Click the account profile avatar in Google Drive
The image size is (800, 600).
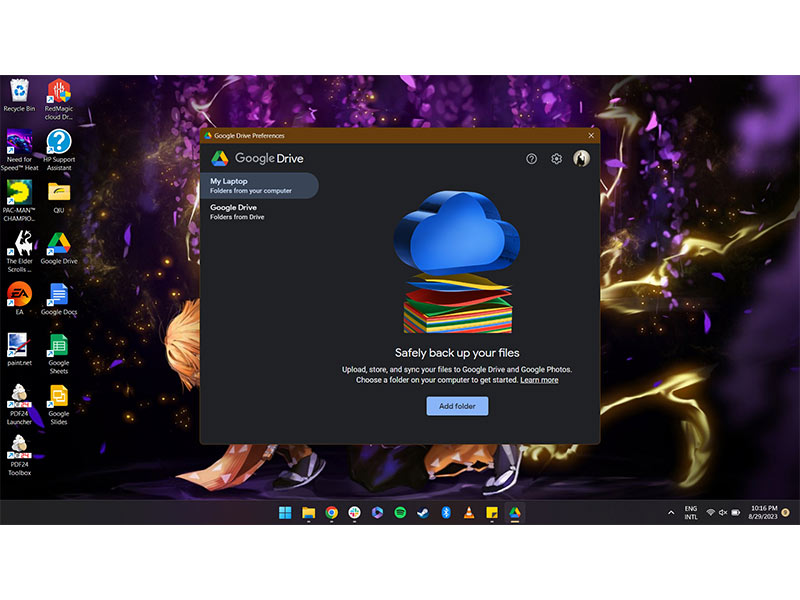pos(581,158)
